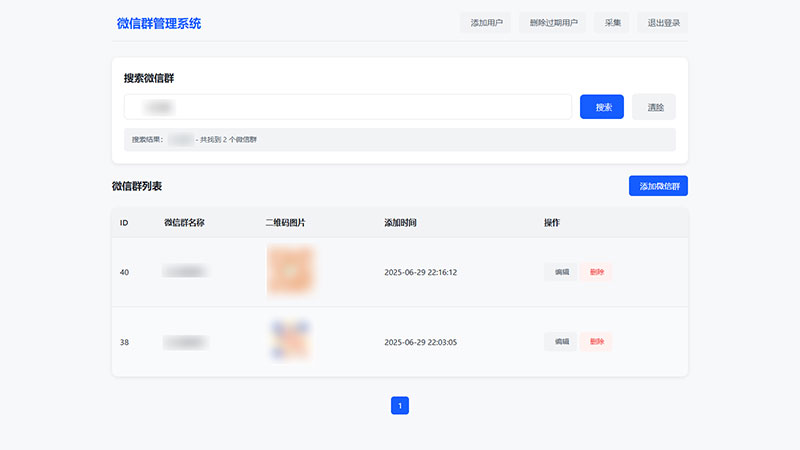Click the 微信群管理系统 site title
Image resolution: width=800 pixels, height=450 pixels.
159,23
